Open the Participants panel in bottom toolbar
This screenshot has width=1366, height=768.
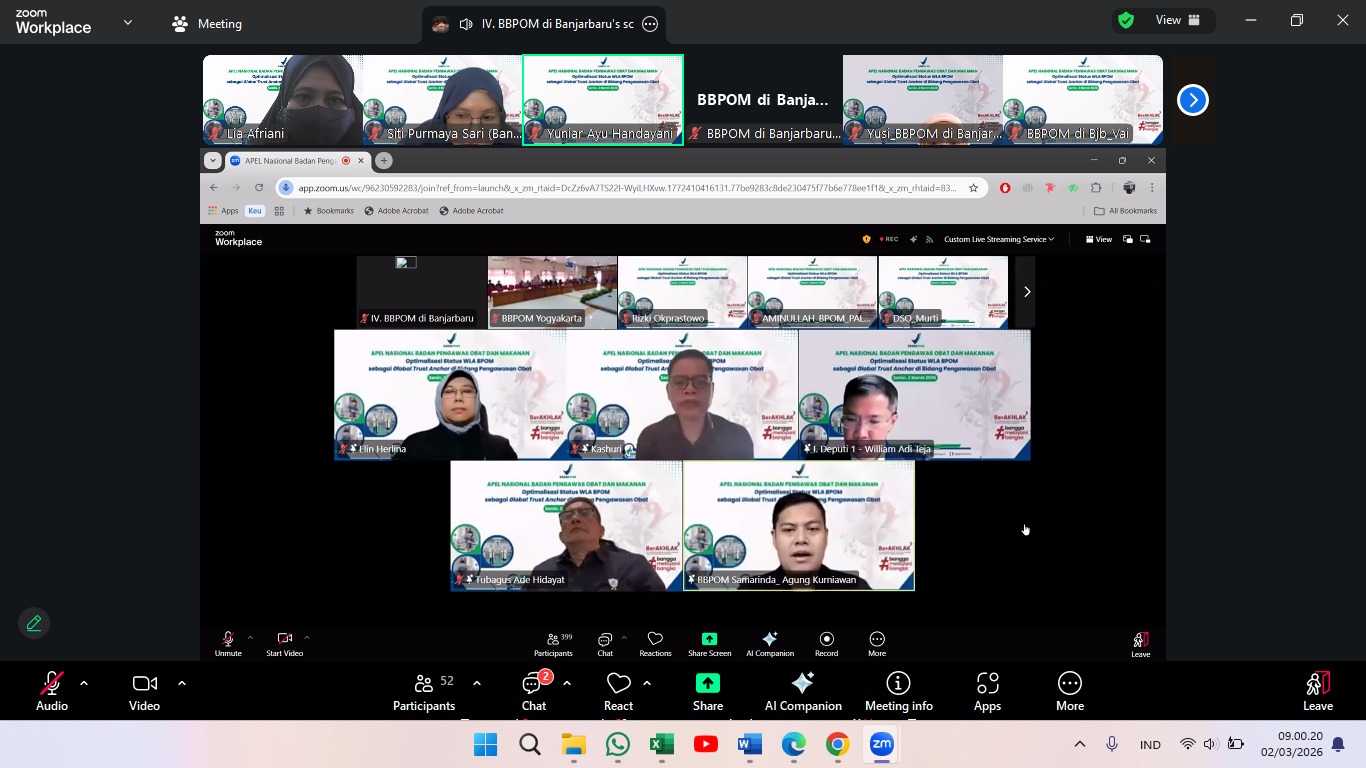coord(424,692)
